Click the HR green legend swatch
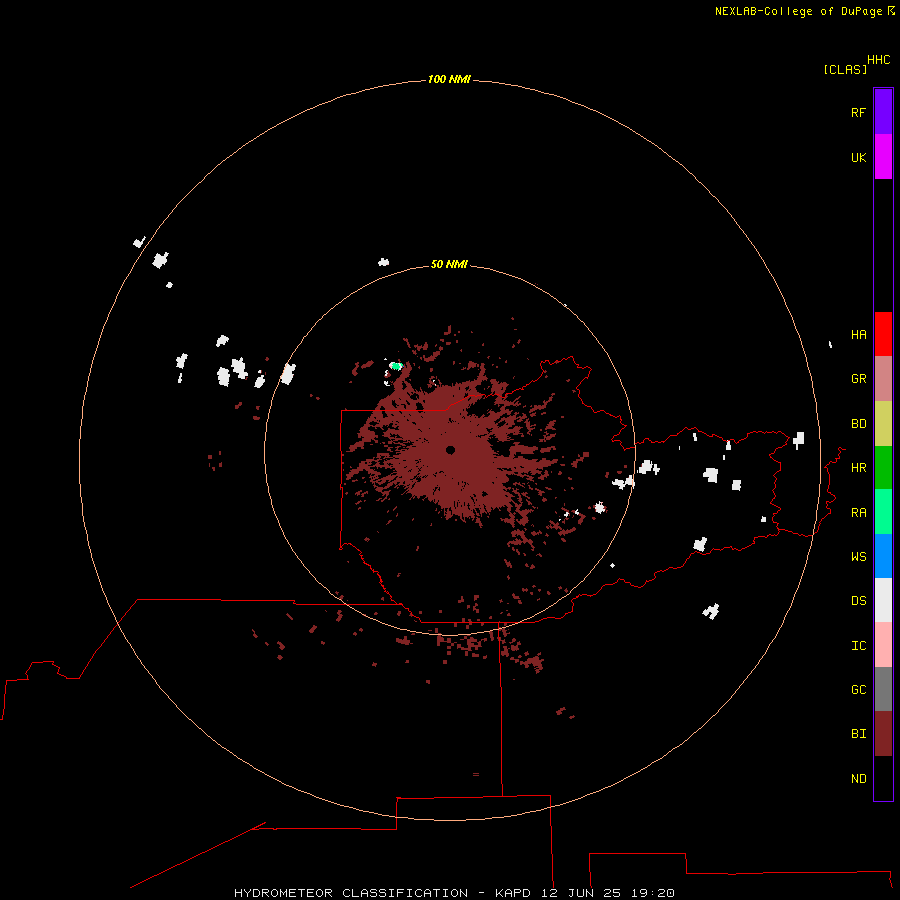This screenshot has height=900, width=900. point(883,468)
